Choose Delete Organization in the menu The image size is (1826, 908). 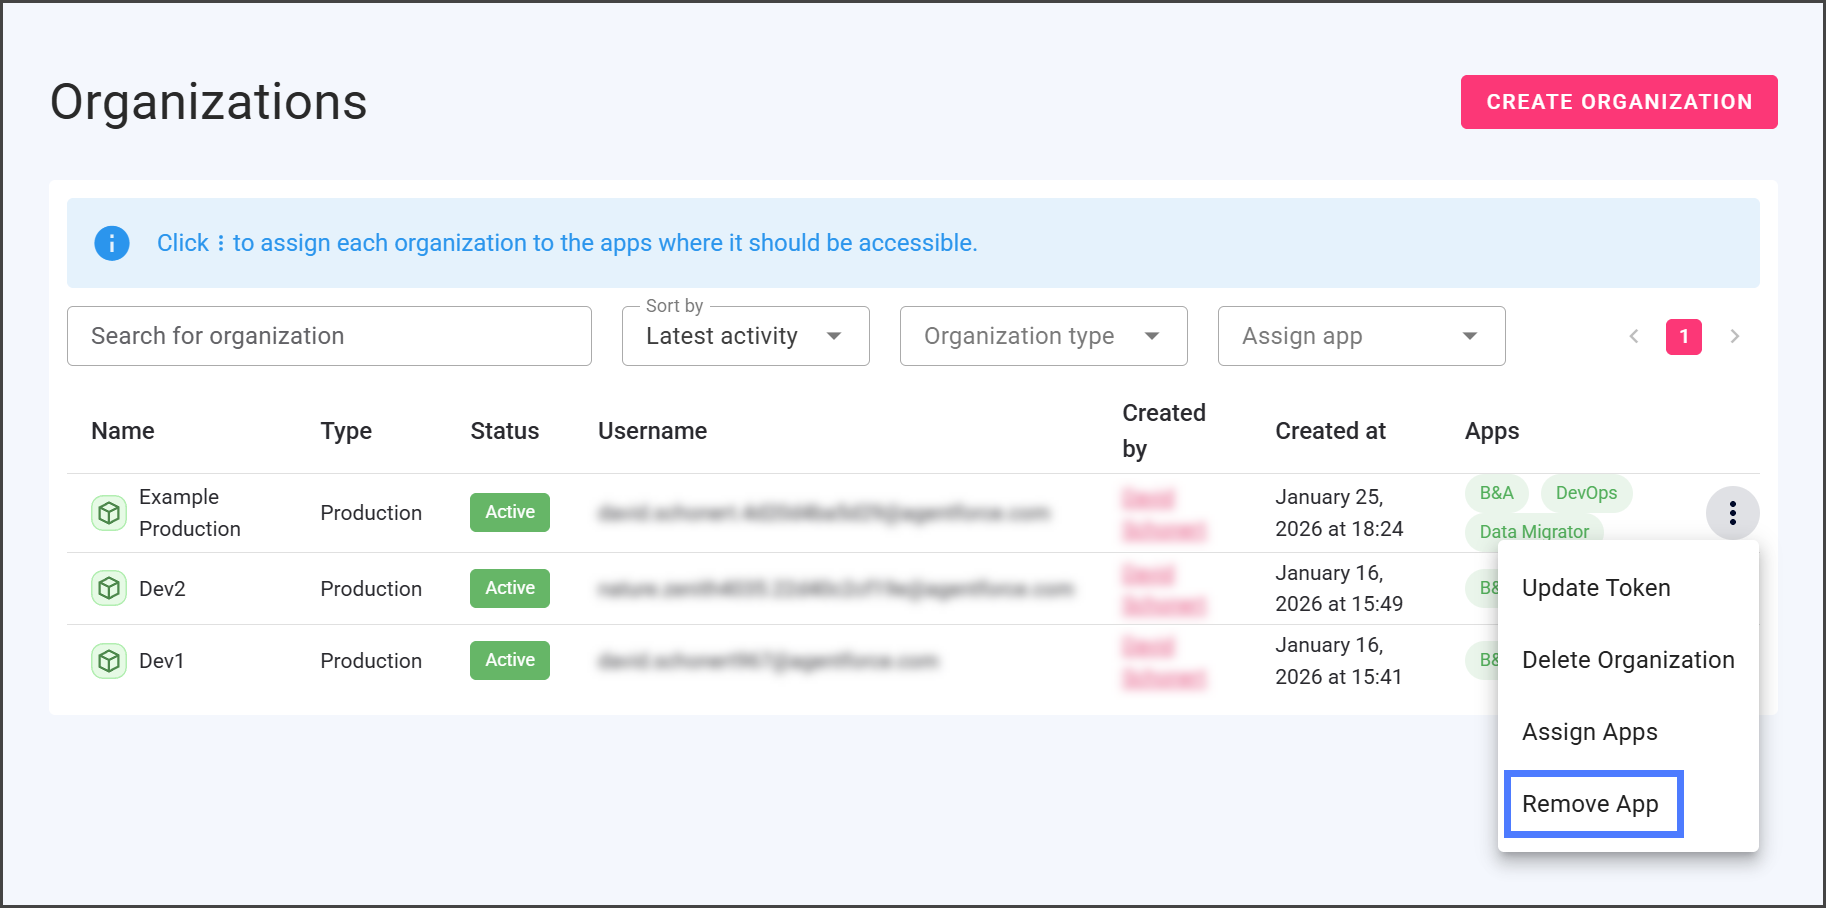click(1628, 660)
